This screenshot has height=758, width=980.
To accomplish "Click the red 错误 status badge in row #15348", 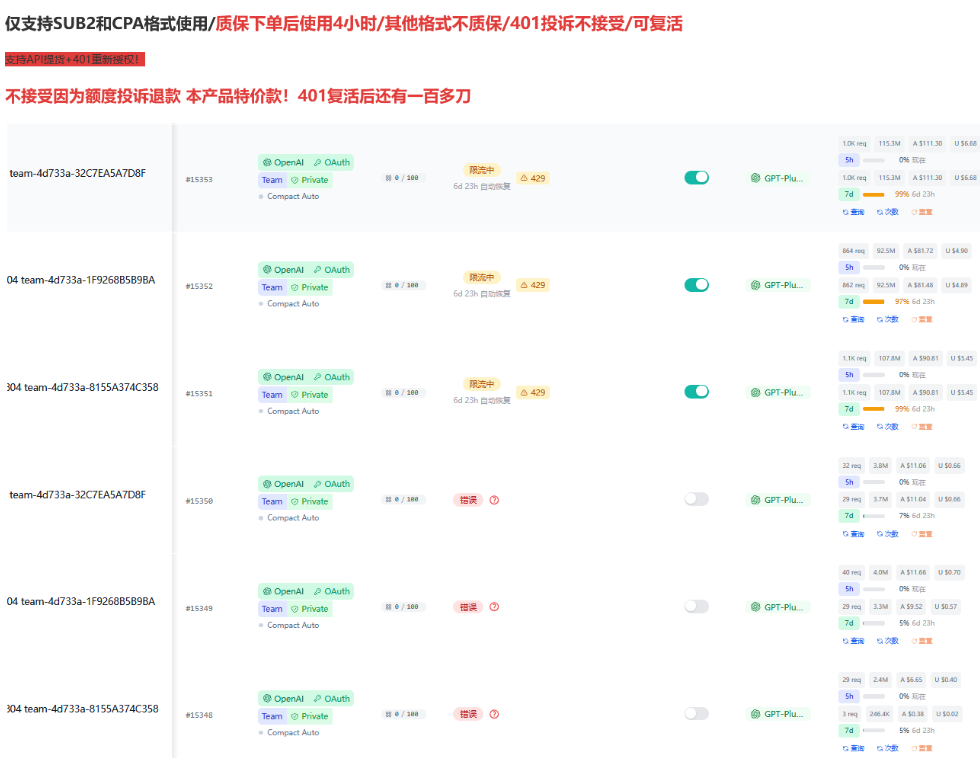I will pyautogui.click(x=468, y=714).
